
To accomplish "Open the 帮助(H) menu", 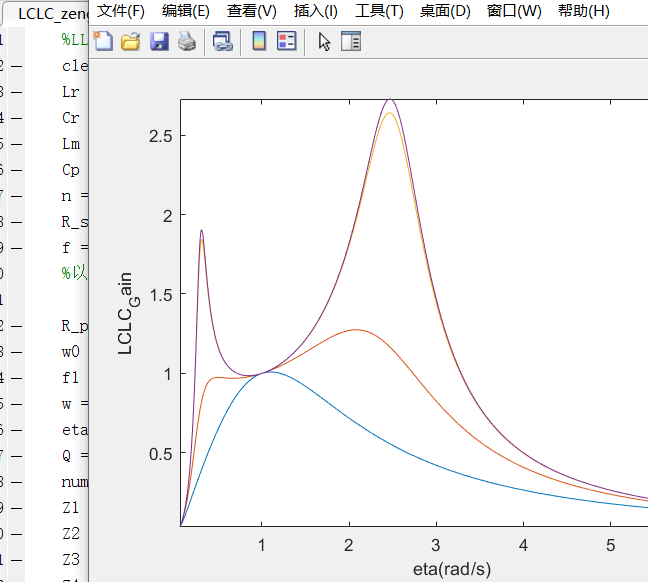I will click(x=584, y=11).
